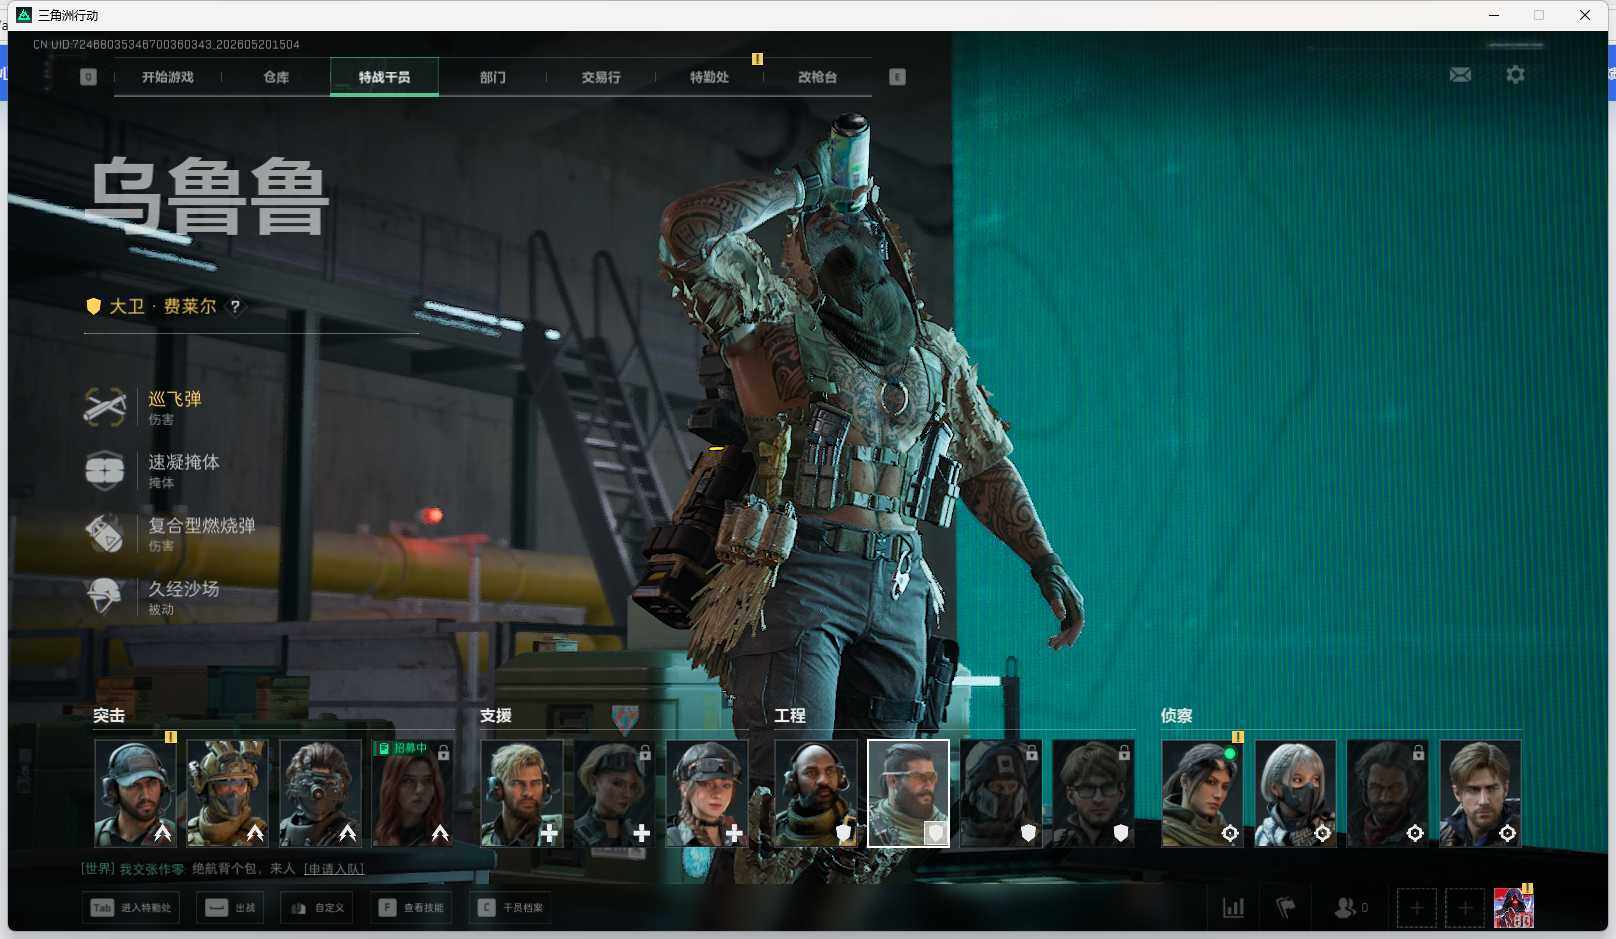Open the 开始游戏 tab
This screenshot has height=939, width=1616.
tap(167, 77)
